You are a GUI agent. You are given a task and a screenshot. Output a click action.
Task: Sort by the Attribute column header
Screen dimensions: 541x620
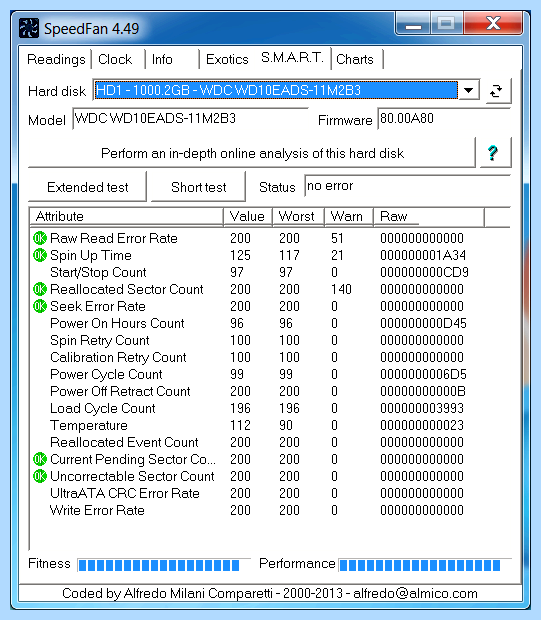pos(127,216)
